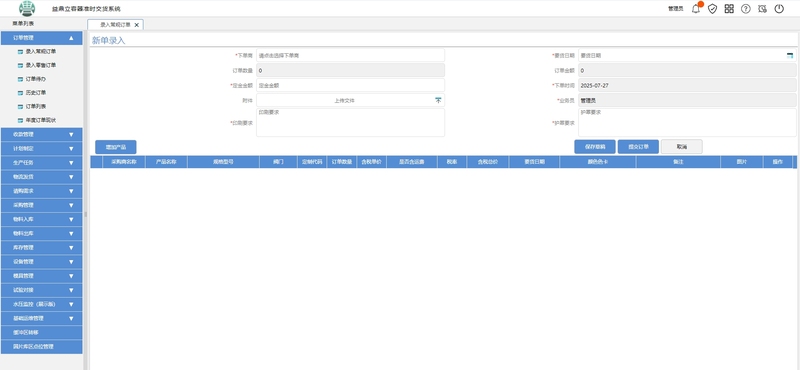Expand the 生产任务 menu section
The height and width of the screenshot is (370, 800).
[x=41, y=163]
